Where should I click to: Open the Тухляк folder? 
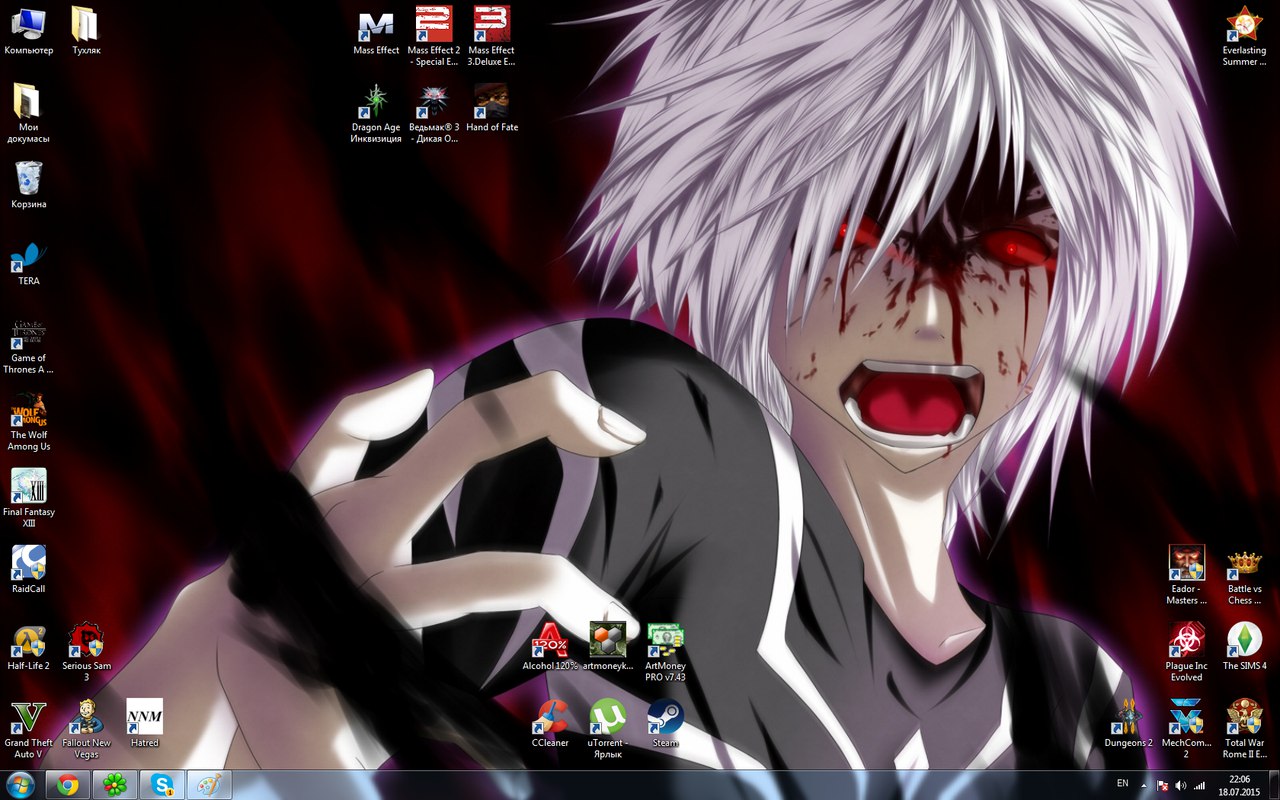[x=86, y=30]
